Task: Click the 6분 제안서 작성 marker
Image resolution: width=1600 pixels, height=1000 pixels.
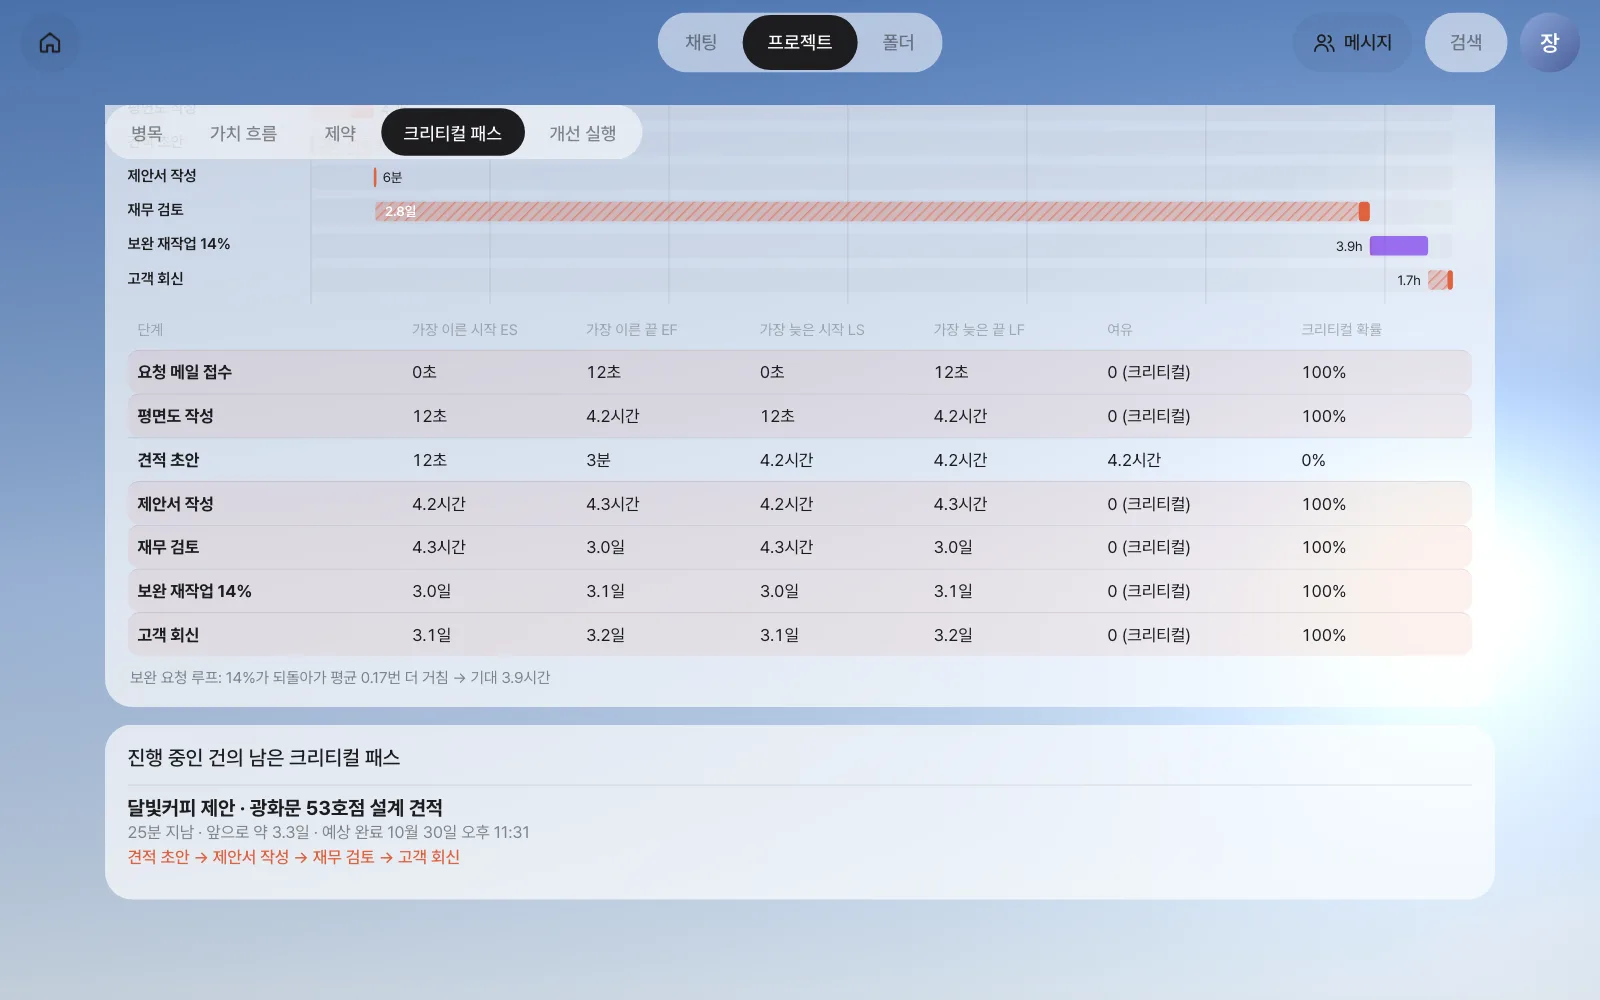Action: 376,177
